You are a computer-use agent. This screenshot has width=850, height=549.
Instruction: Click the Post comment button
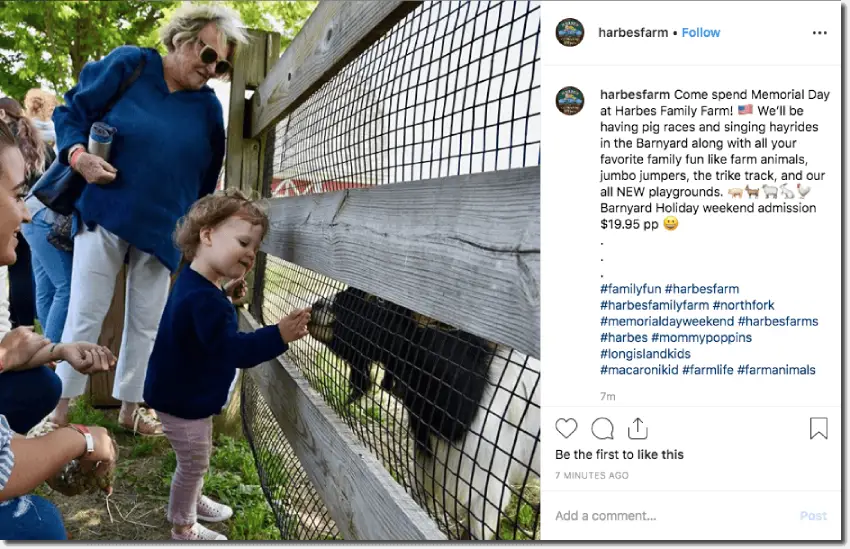pos(813,516)
